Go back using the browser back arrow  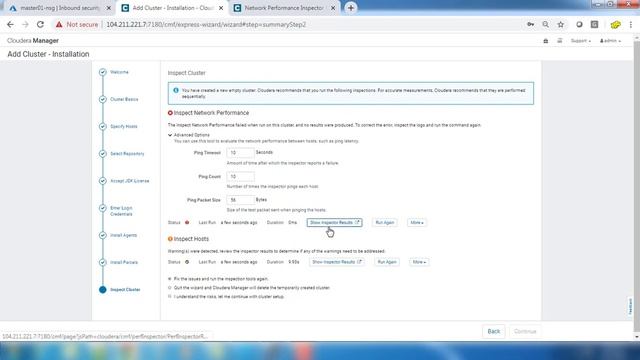point(10,24)
